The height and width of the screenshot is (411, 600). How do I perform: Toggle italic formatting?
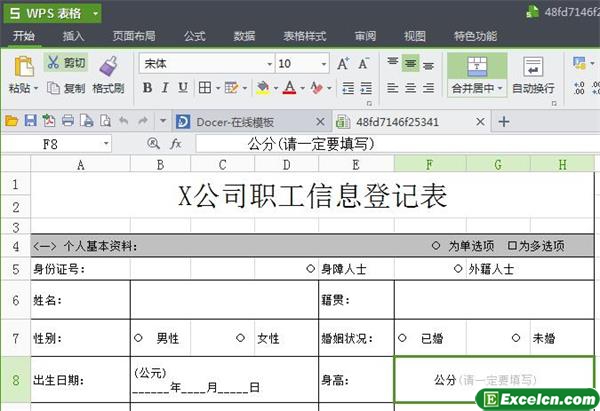pyautogui.click(x=165, y=88)
